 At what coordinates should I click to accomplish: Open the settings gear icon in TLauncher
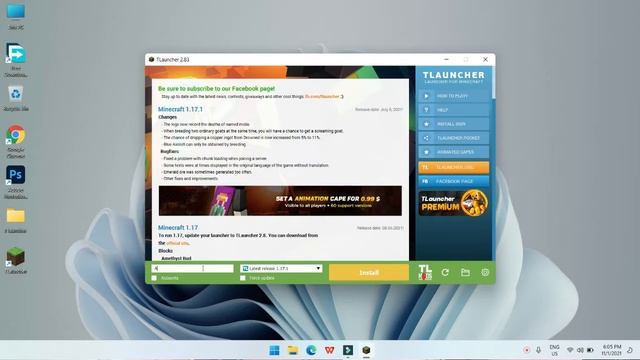pyautogui.click(x=485, y=272)
